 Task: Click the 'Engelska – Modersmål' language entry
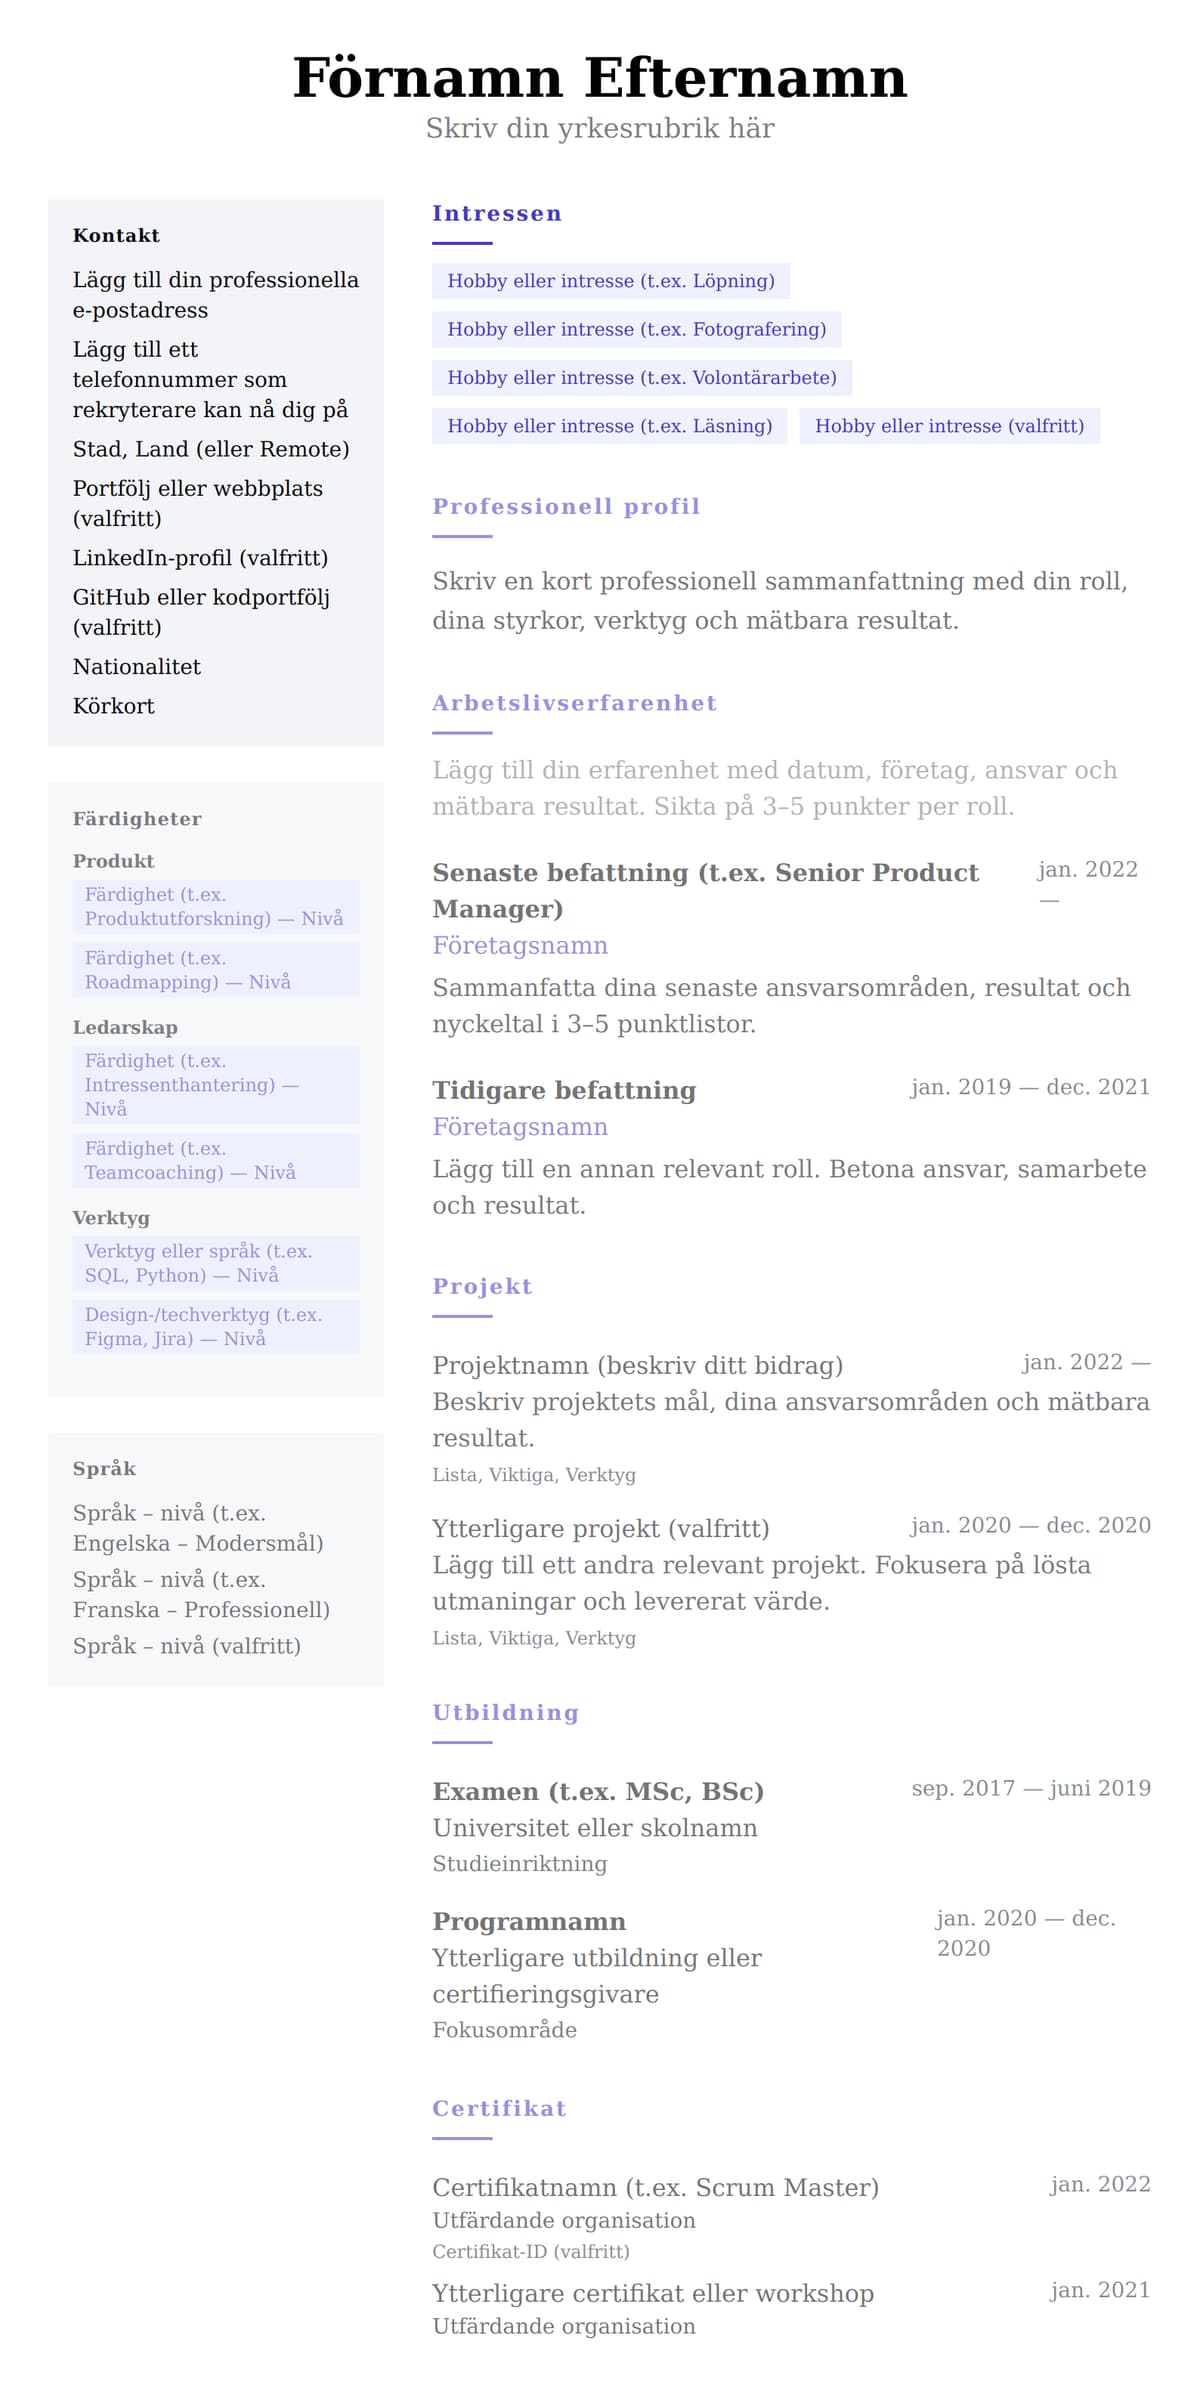click(198, 1527)
